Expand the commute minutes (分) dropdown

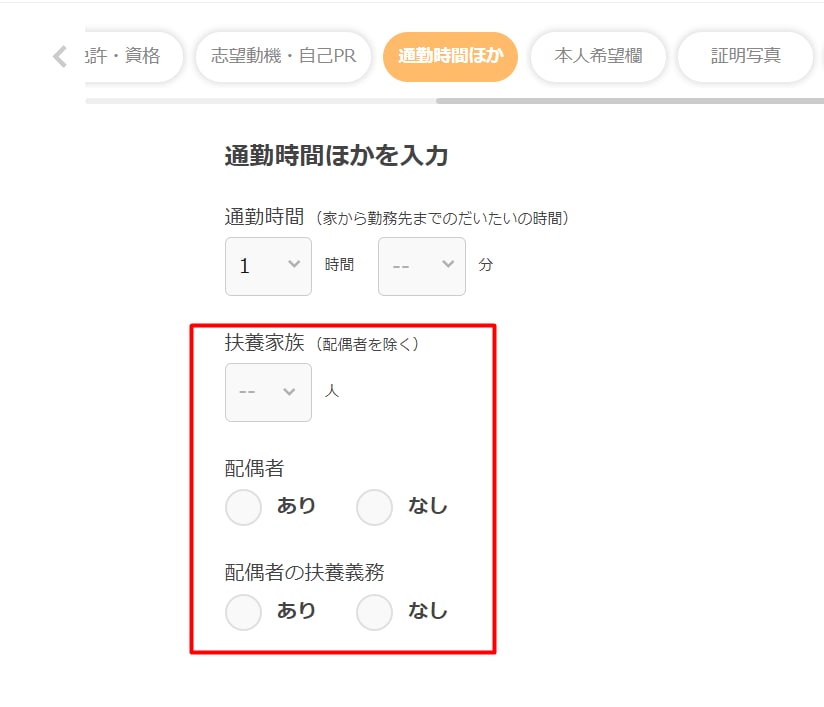pos(421,266)
